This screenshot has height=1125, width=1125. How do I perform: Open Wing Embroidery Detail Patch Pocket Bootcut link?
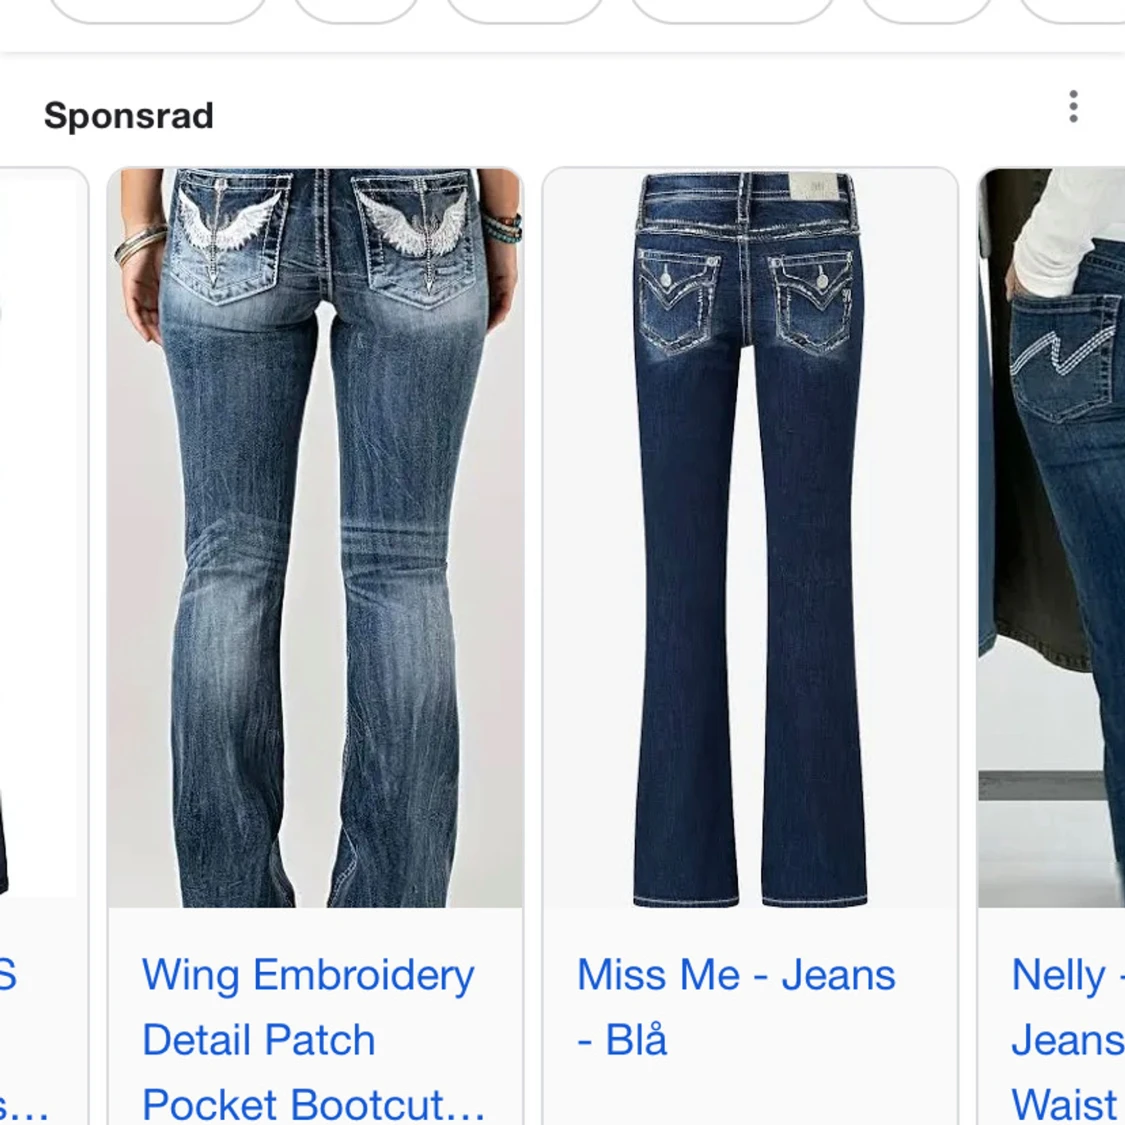pyautogui.click(x=314, y=1039)
